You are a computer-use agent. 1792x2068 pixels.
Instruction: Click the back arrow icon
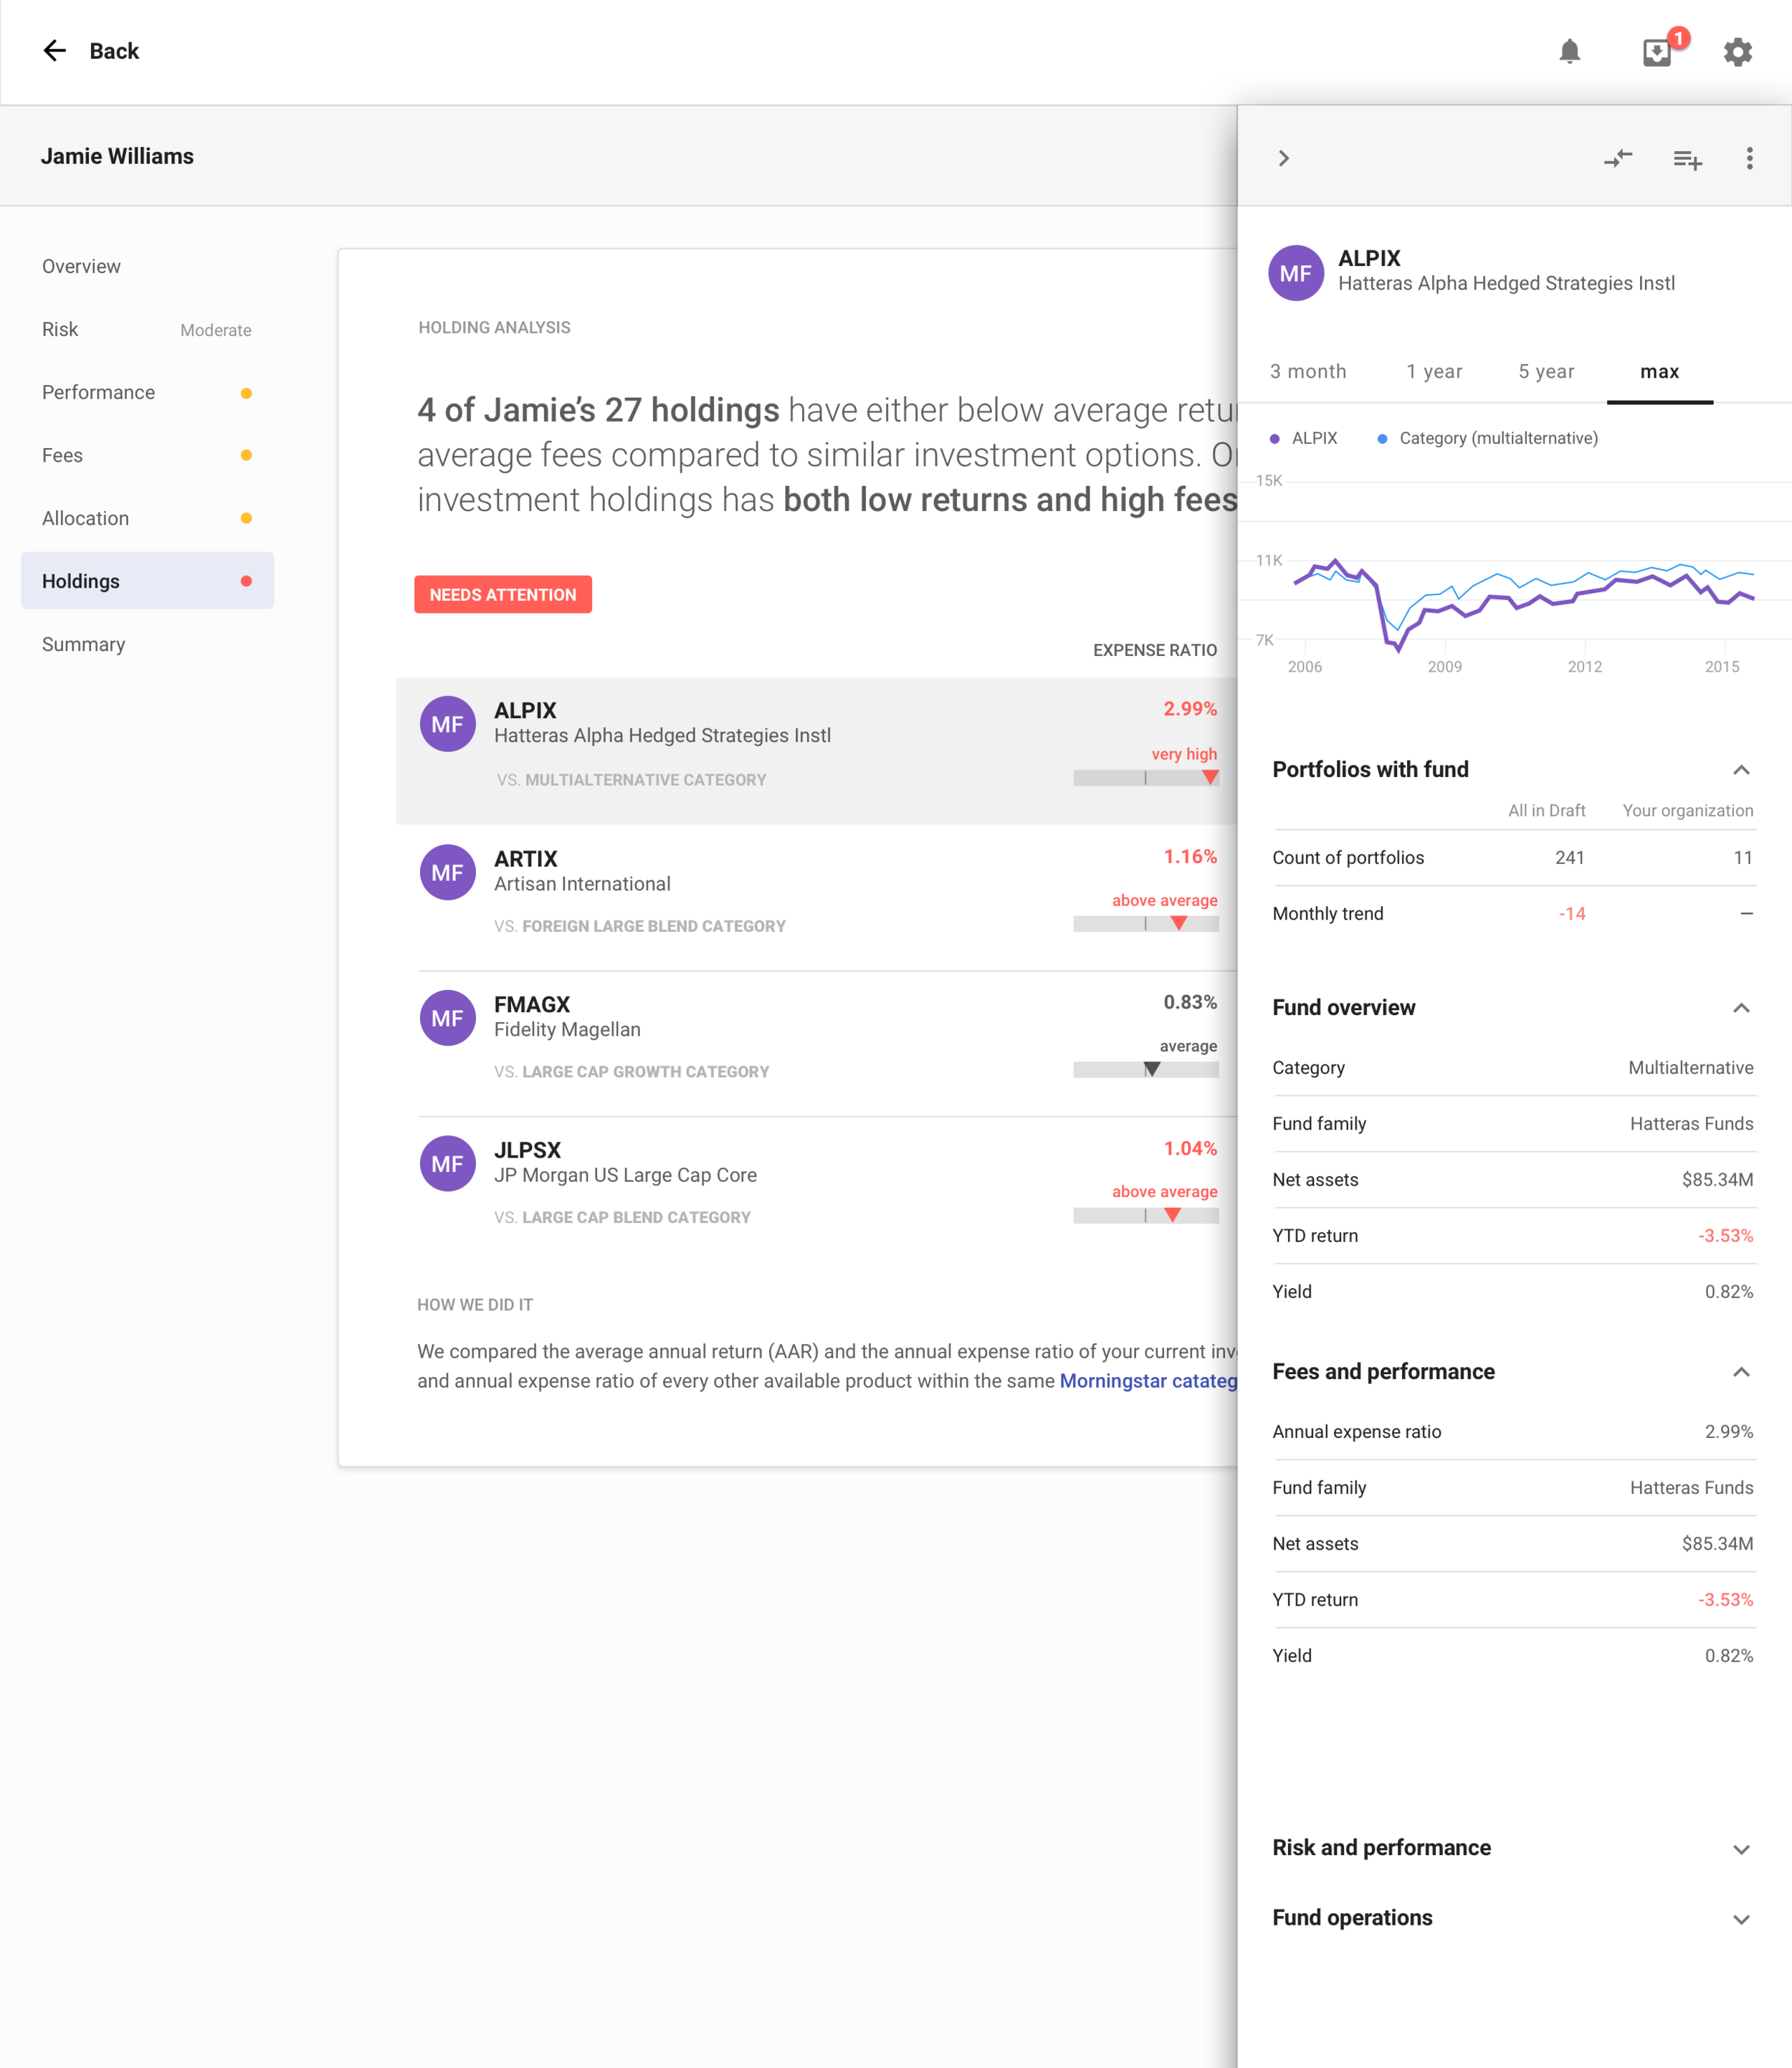(x=54, y=51)
